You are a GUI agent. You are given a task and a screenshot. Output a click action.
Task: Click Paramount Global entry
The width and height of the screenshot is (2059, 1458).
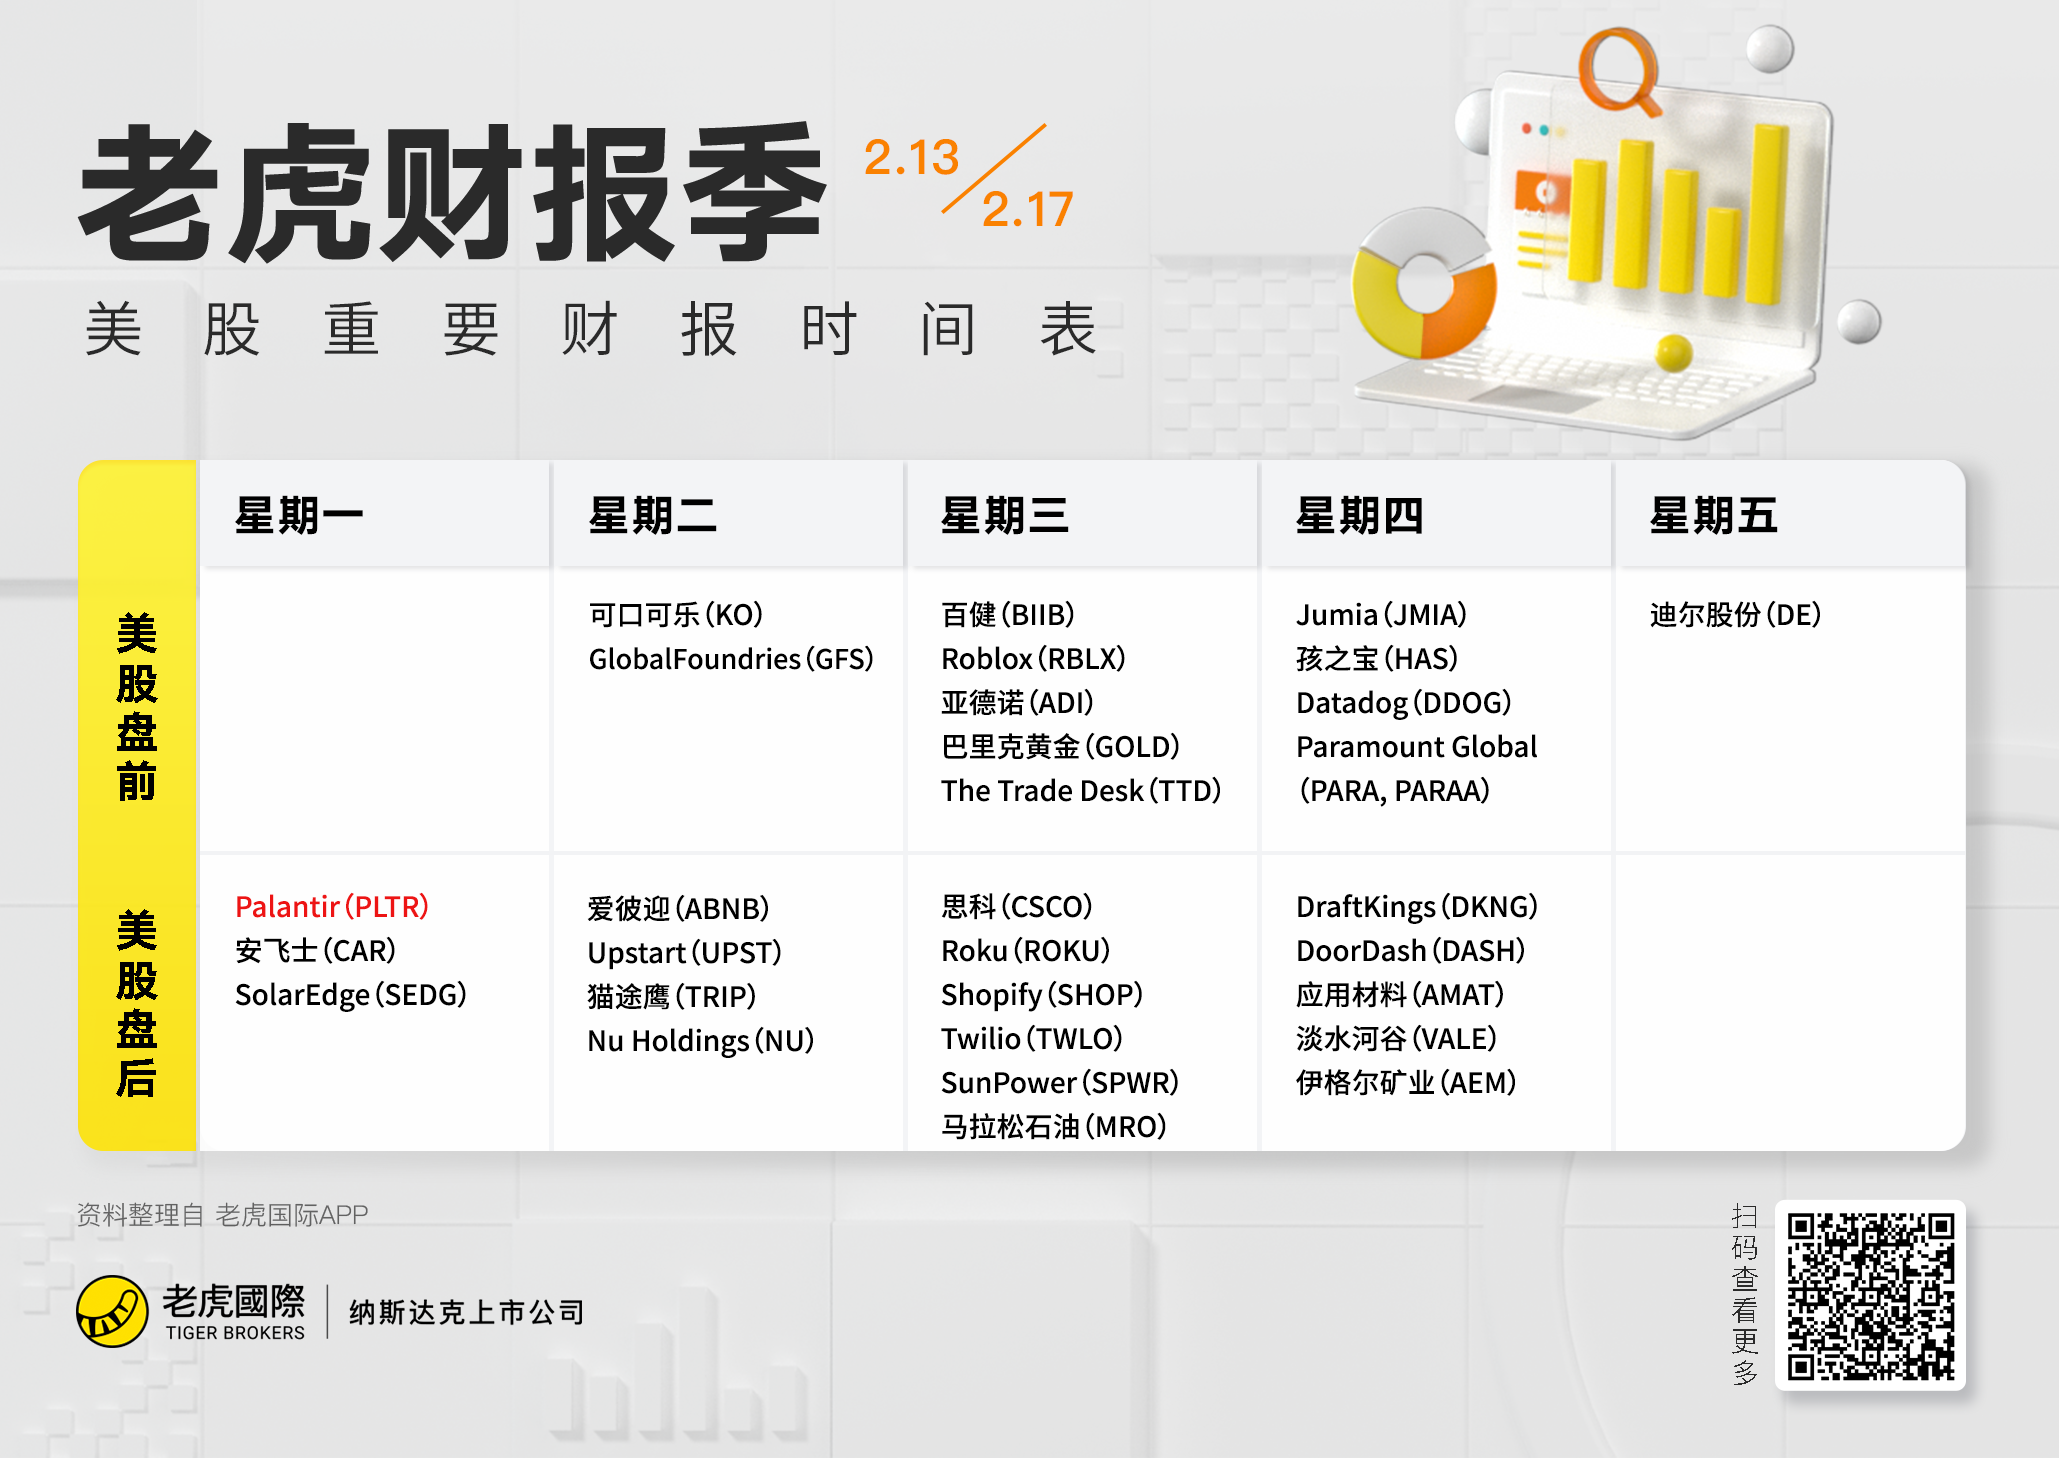click(1416, 768)
